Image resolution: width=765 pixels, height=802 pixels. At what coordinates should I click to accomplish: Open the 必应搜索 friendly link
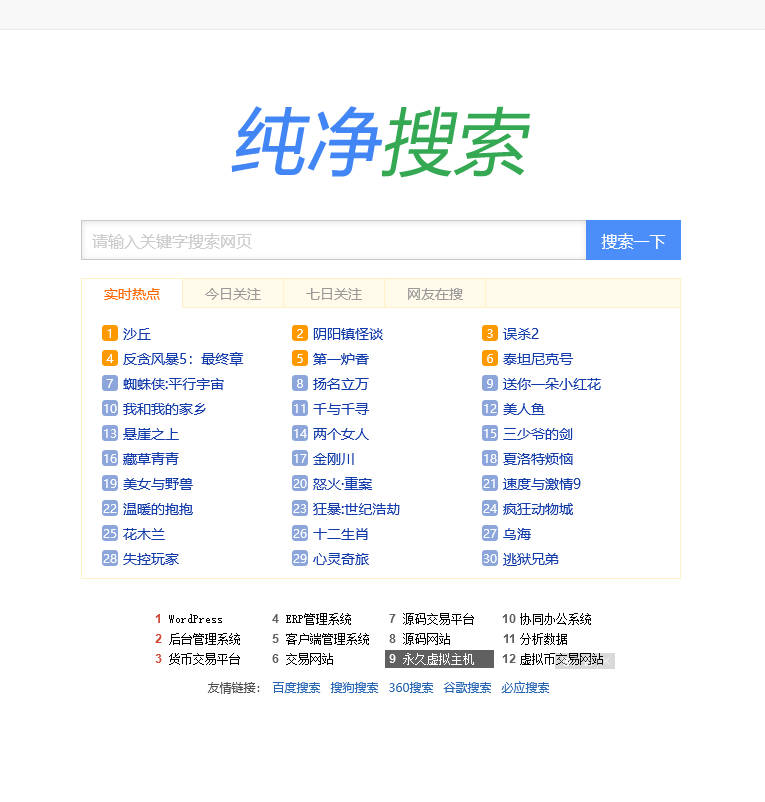click(525, 688)
